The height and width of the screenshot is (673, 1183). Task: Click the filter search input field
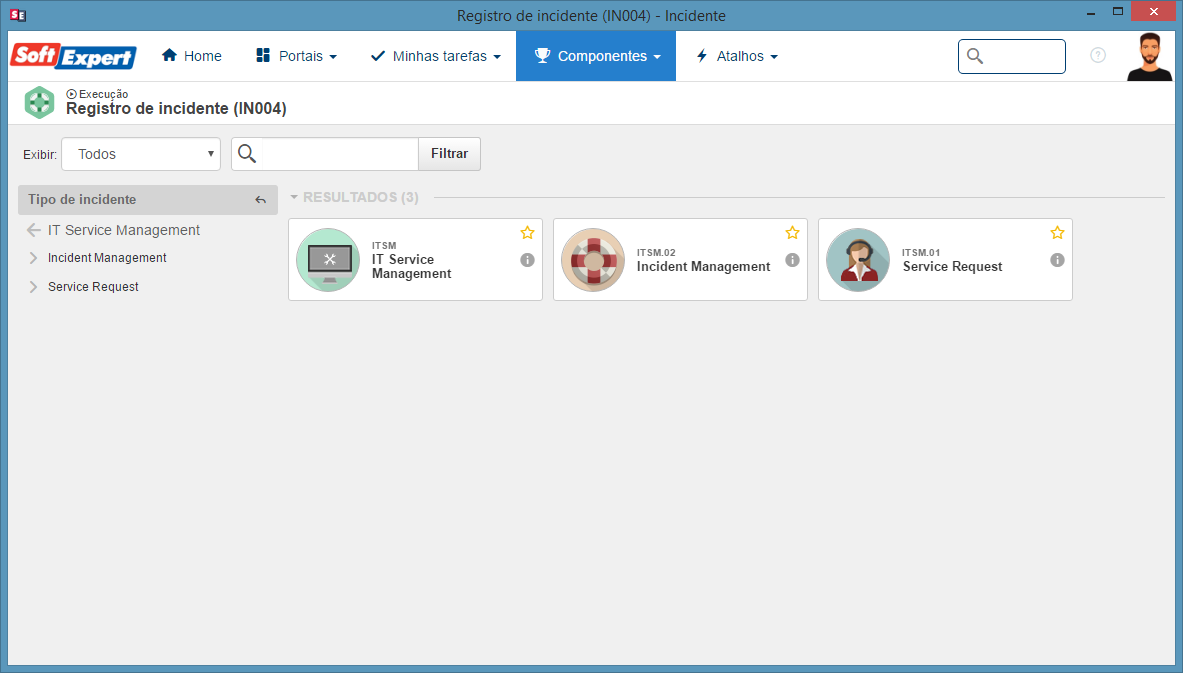click(340, 154)
